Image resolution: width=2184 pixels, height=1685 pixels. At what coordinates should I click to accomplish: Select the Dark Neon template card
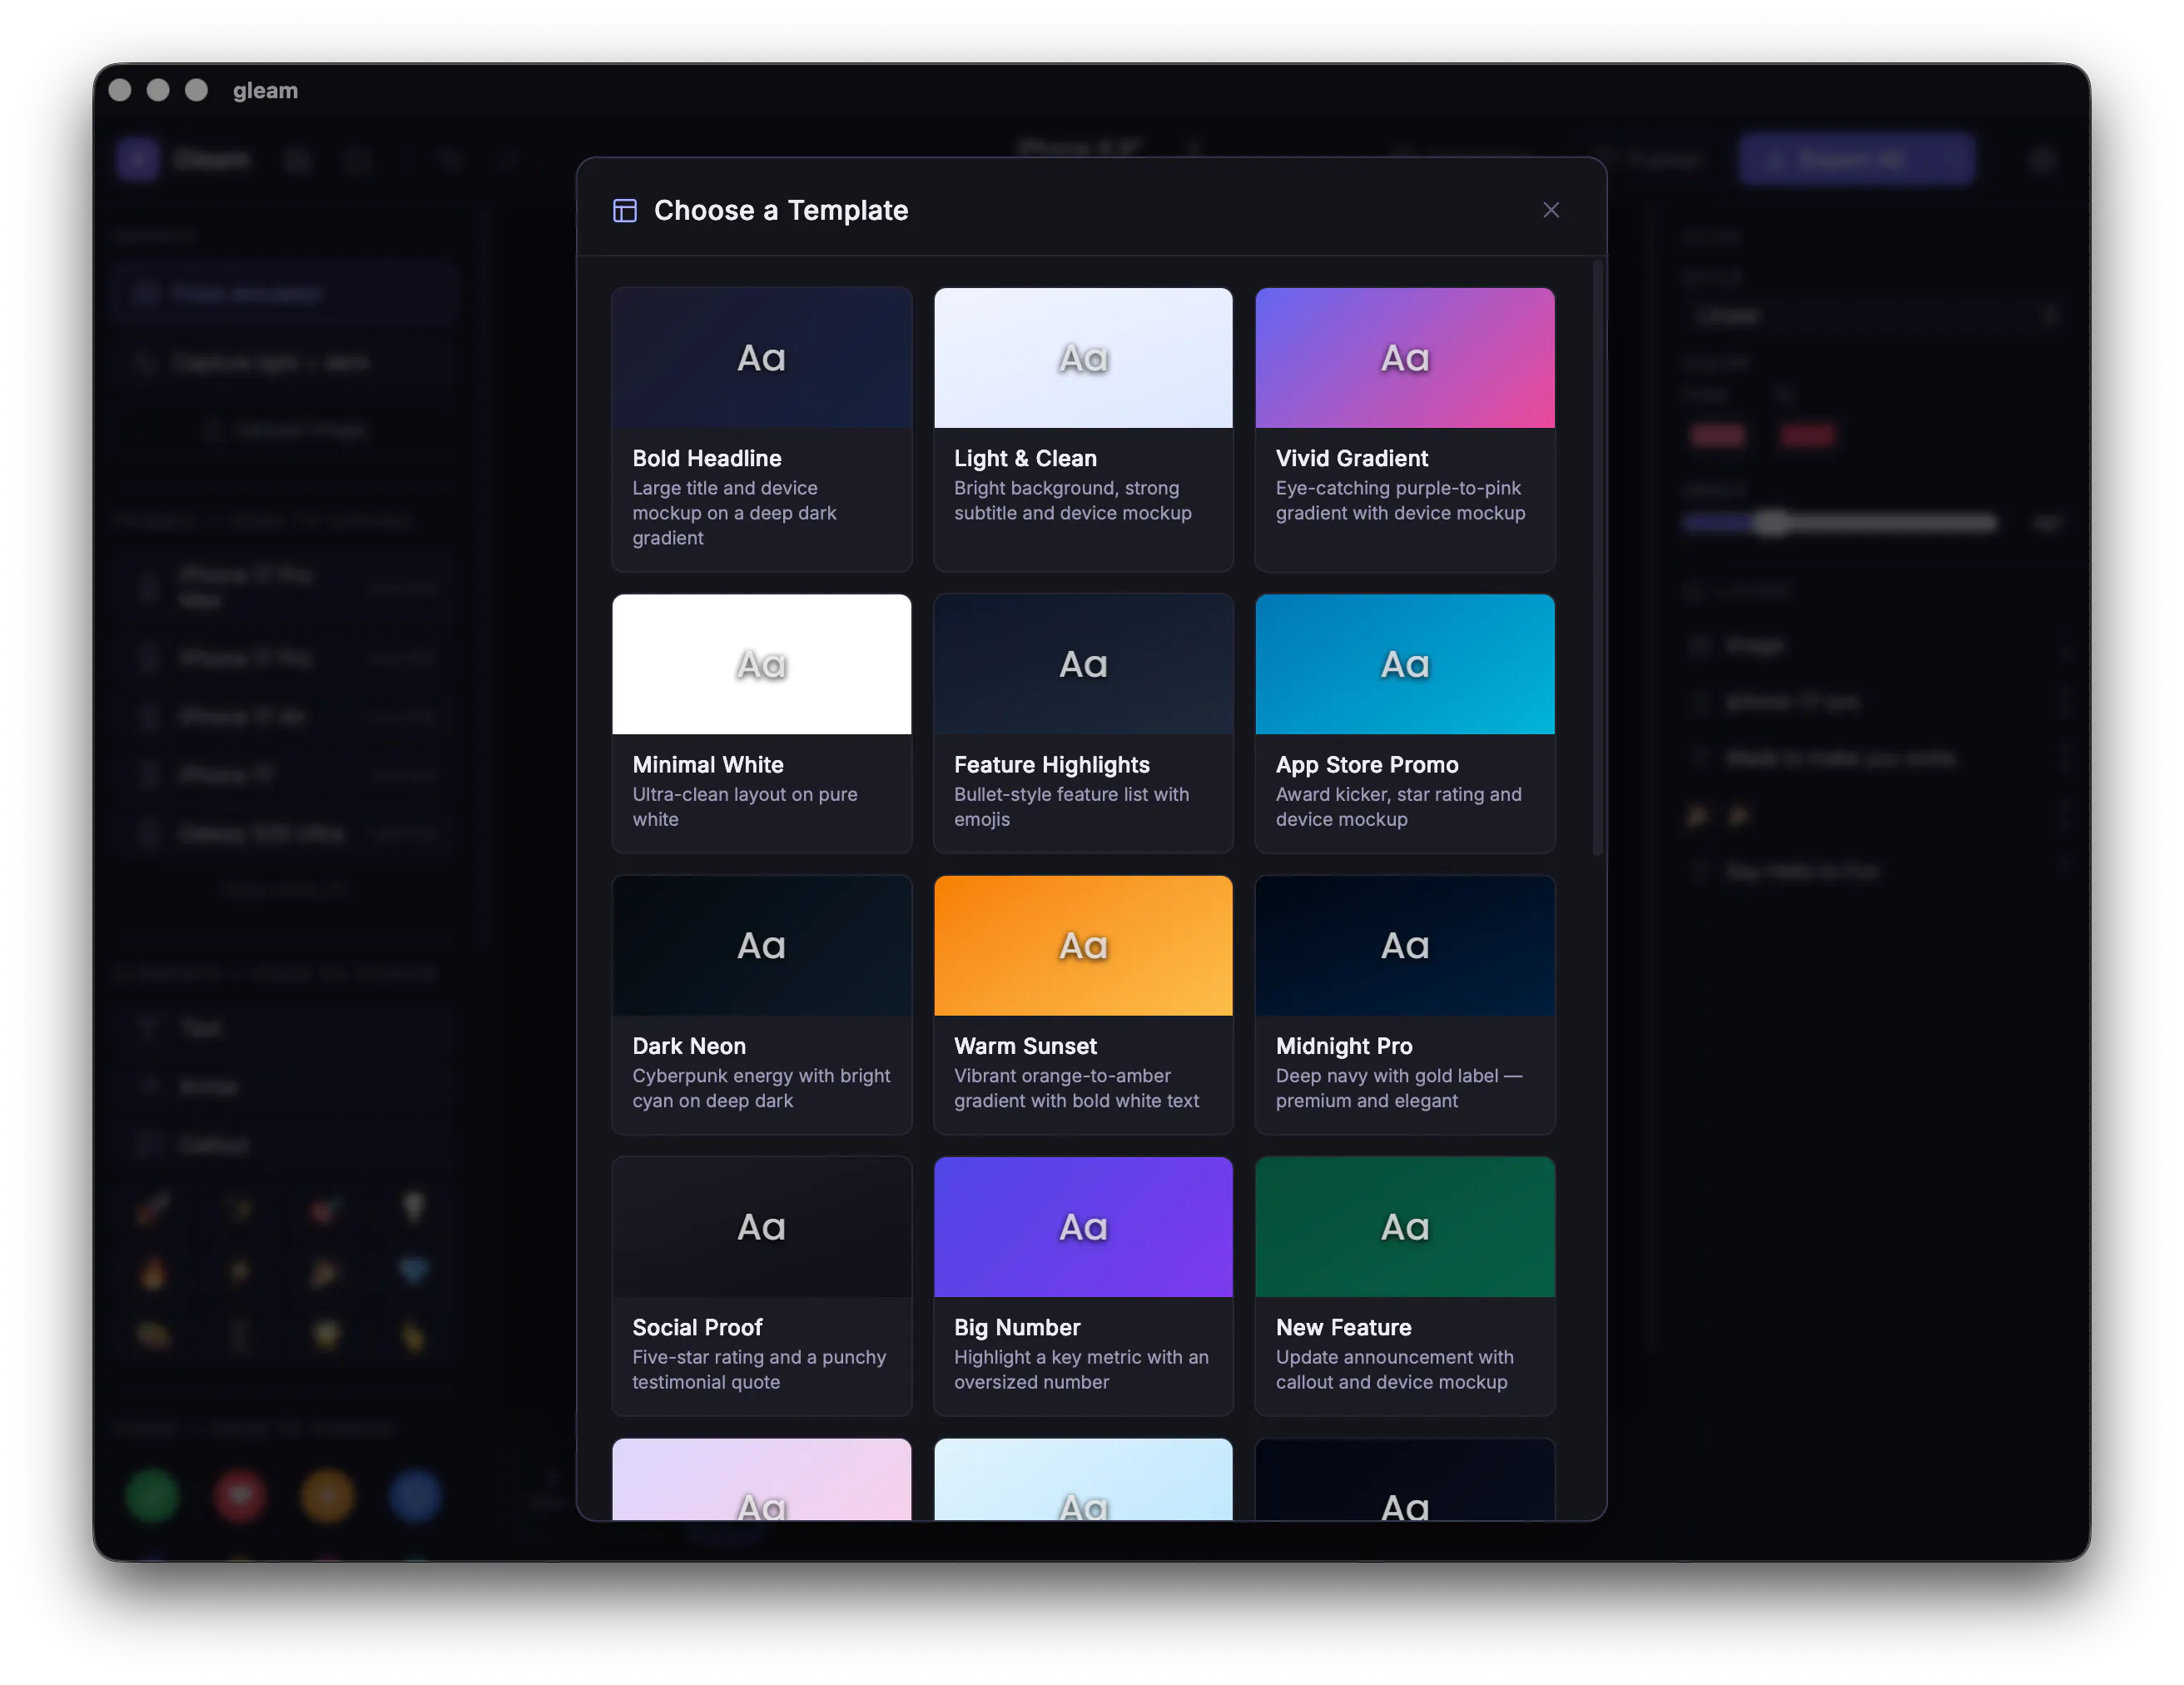[761, 1004]
